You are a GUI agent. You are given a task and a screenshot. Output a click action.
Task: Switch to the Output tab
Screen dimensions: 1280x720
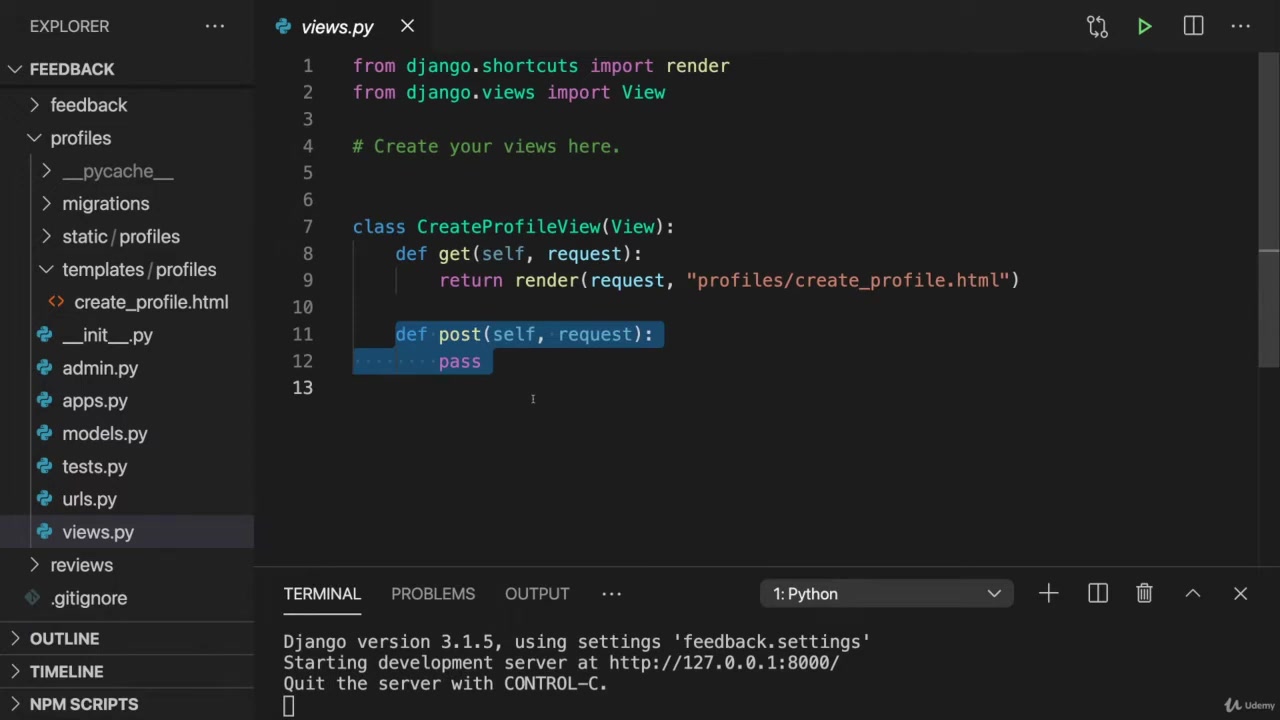[536, 594]
